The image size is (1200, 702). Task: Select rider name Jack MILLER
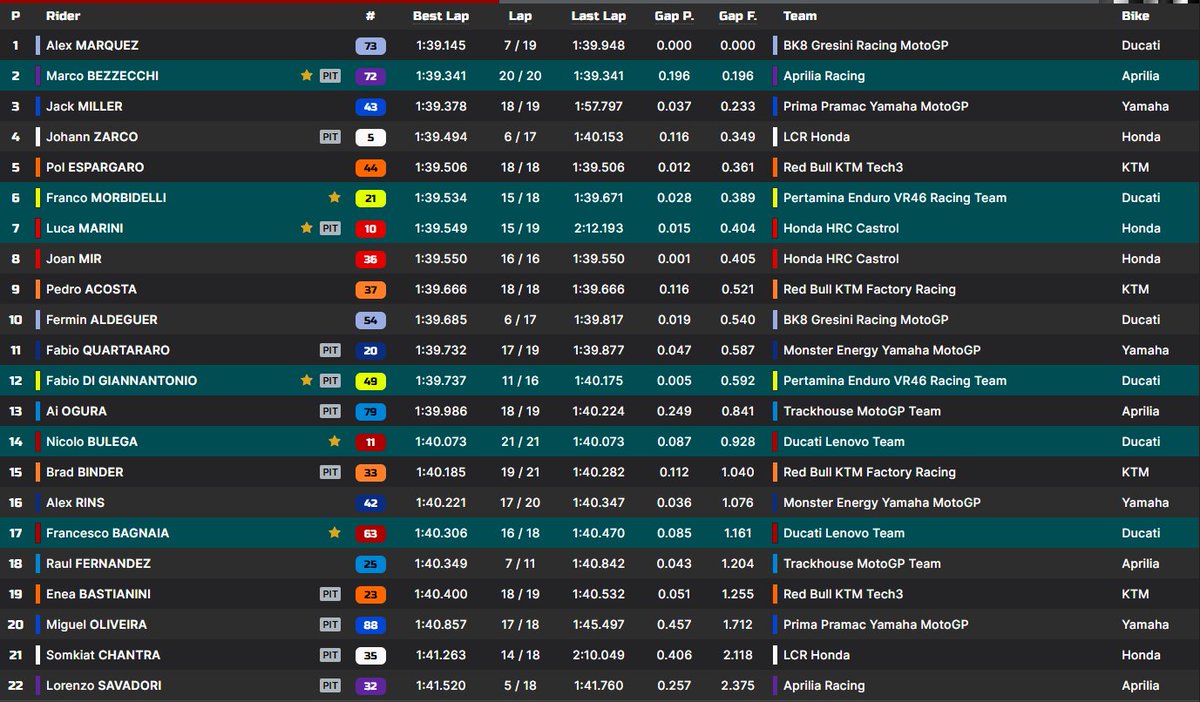pyautogui.click(x=84, y=107)
